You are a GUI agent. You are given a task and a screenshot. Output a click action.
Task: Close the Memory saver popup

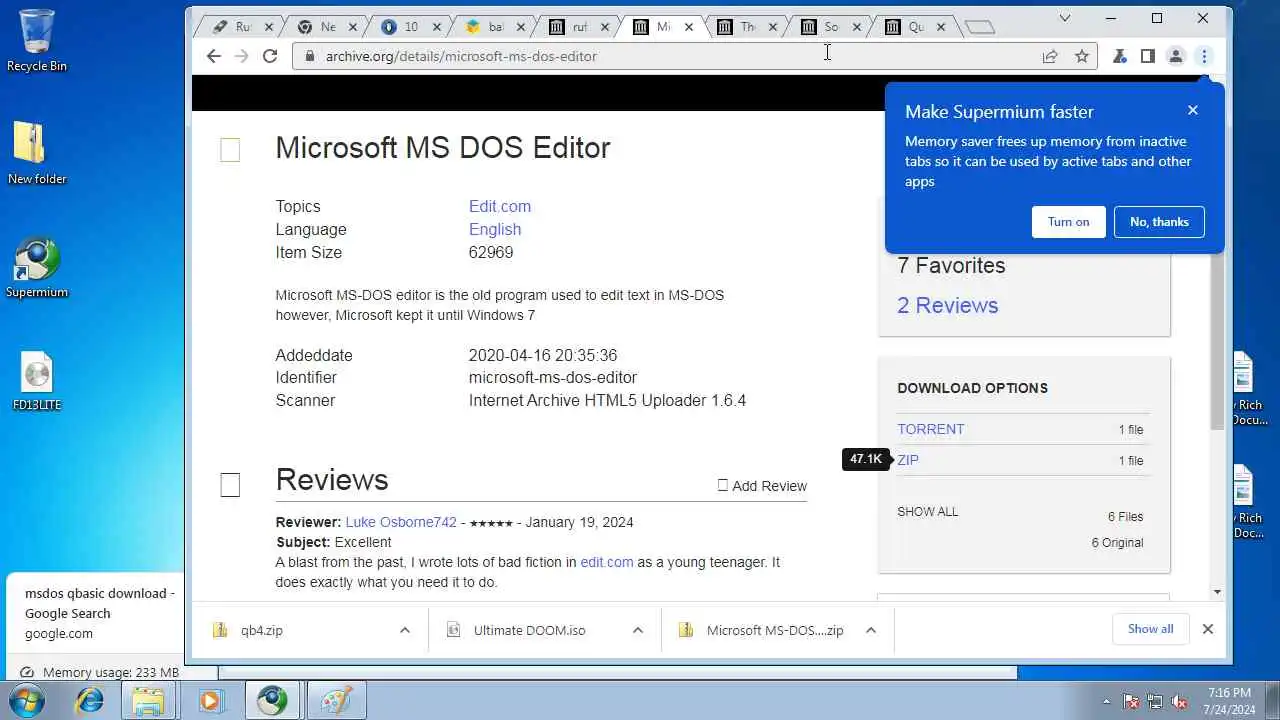[x=1192, y=110]
